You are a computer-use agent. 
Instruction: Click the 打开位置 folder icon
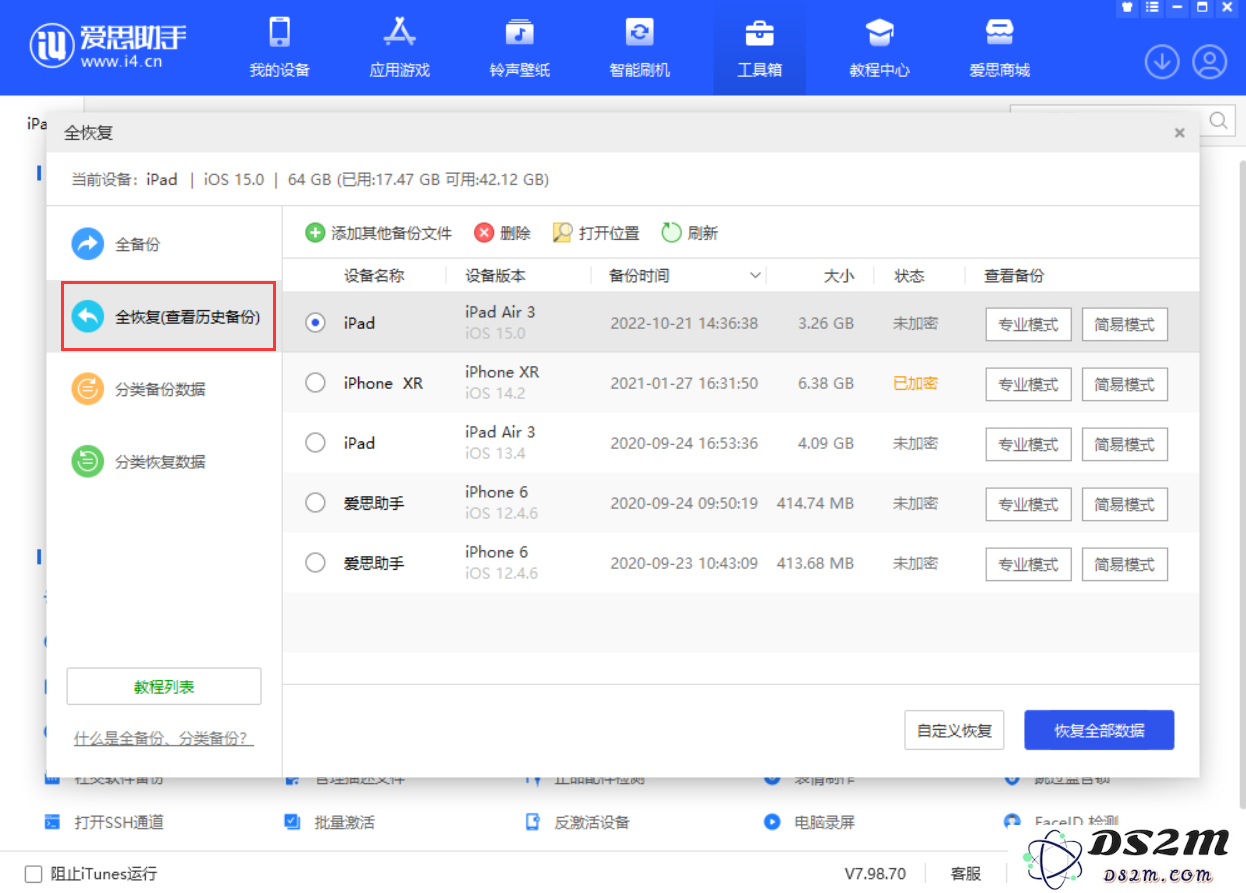563,233
